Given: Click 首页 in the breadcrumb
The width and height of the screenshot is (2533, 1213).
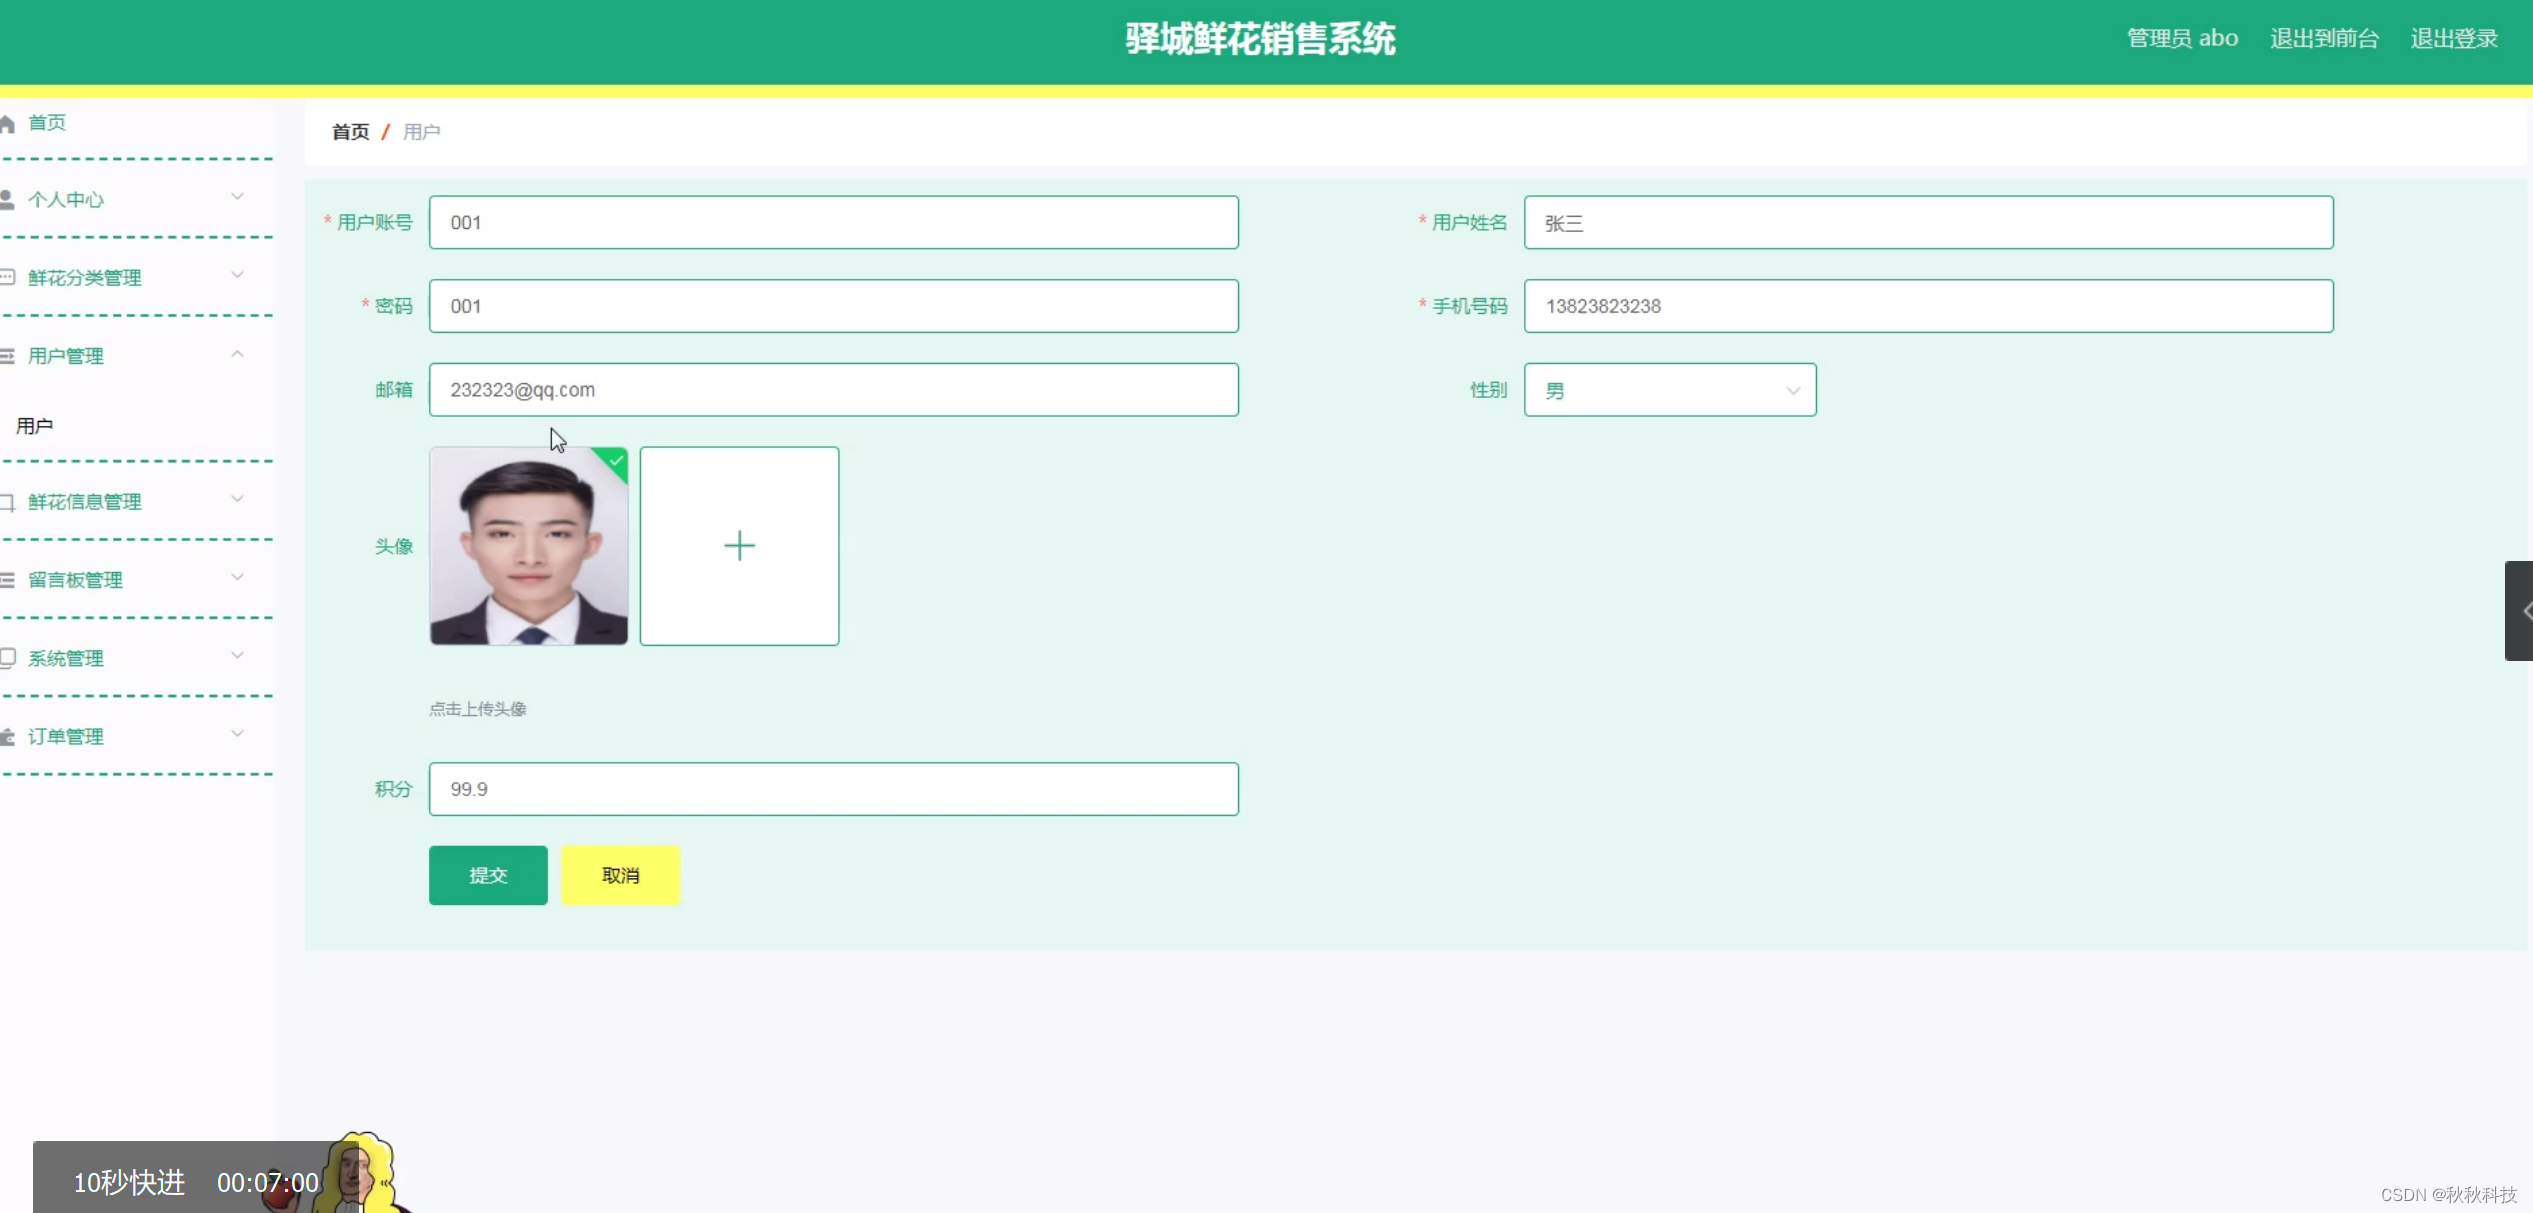Looking at the screenshot, I should 350,132.
